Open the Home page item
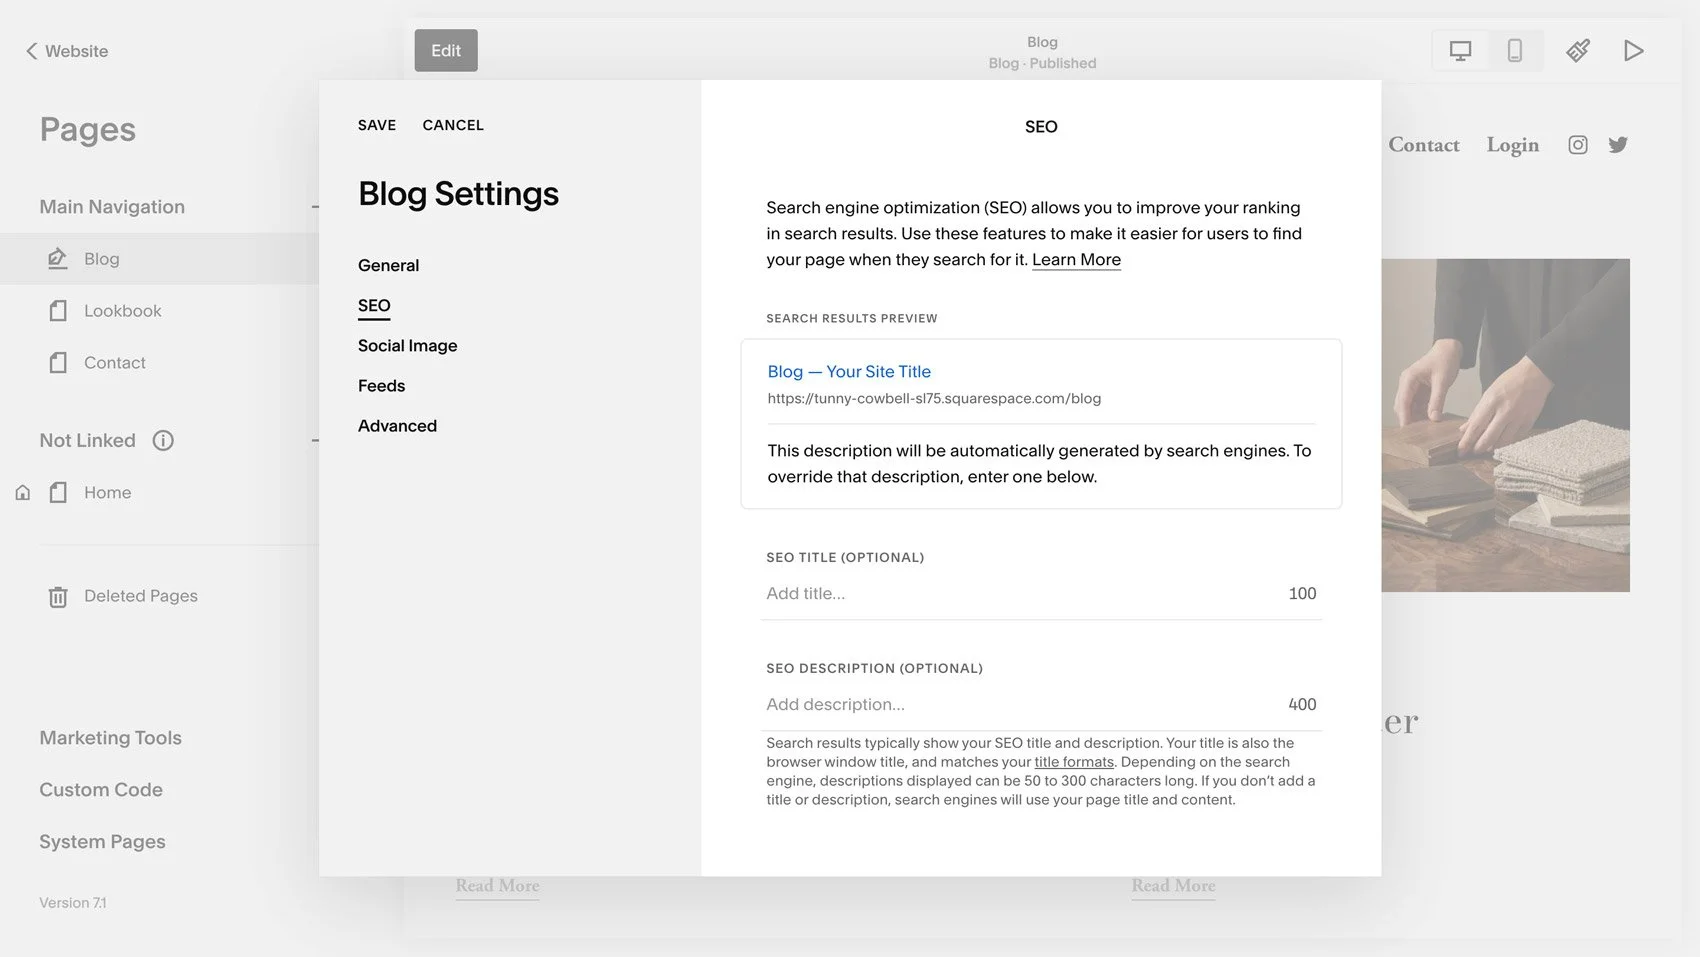 [x=107, y=492]
